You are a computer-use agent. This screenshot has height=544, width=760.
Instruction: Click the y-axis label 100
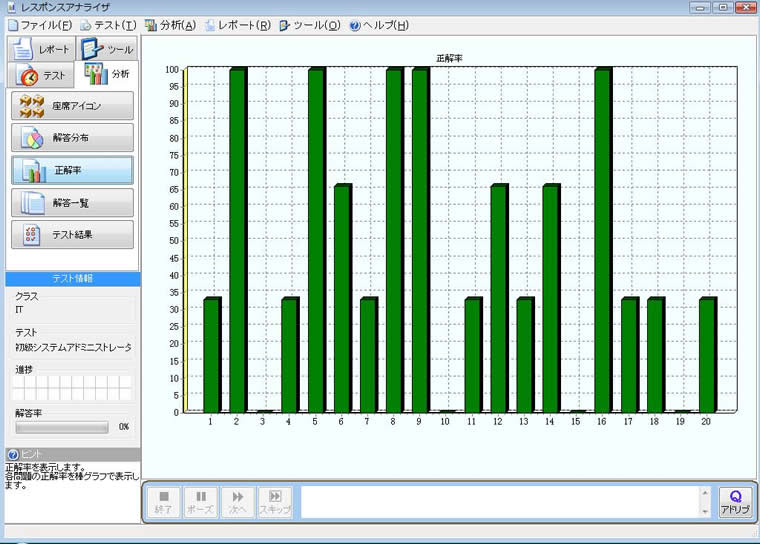(172, 69)
